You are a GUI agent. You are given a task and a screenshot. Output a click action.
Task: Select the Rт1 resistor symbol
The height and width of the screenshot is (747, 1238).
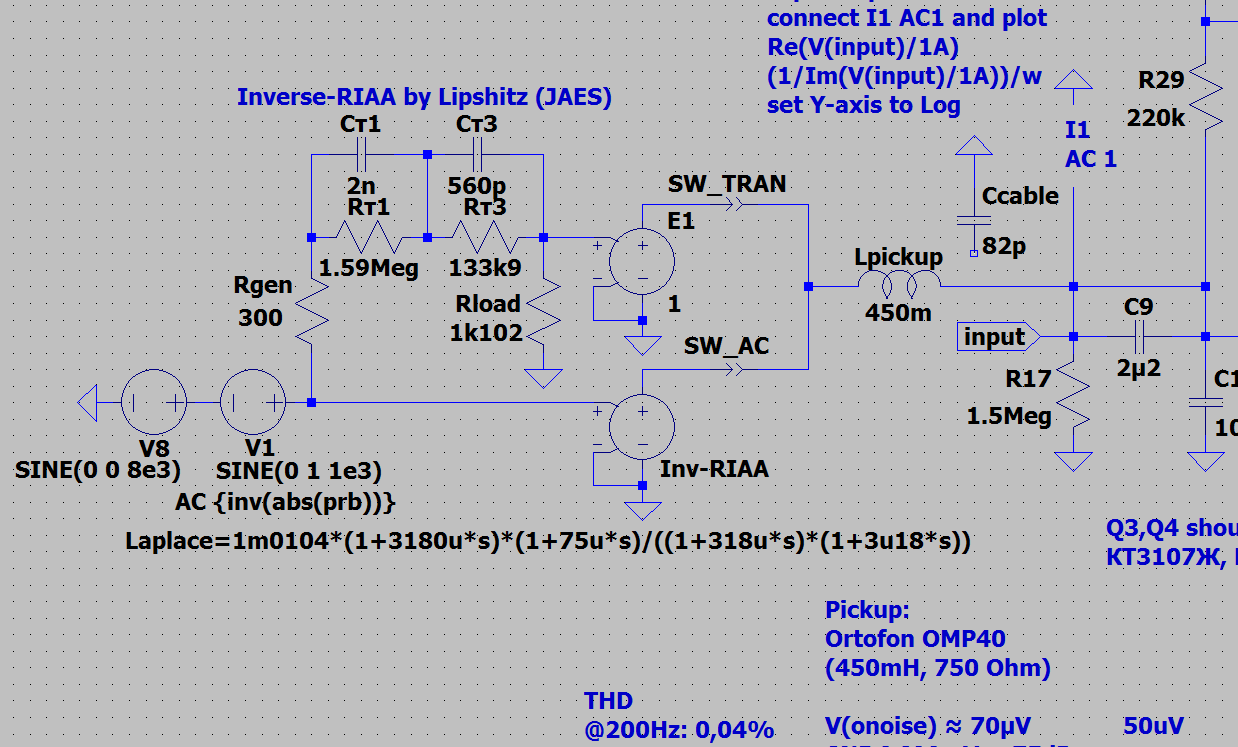[370, 238]
